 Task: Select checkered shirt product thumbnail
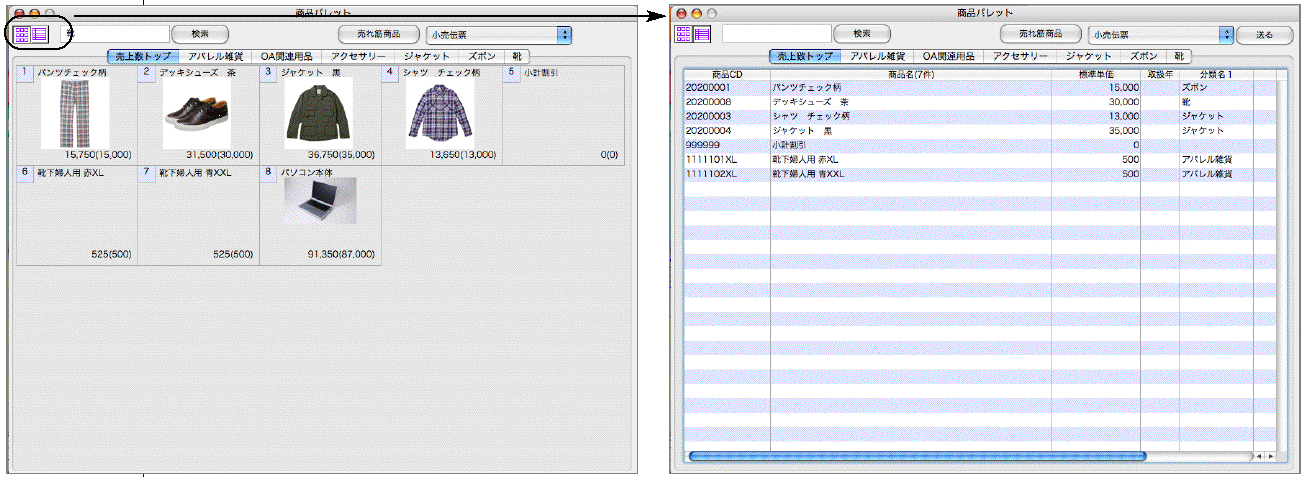pyautogui.click(x=440, y=114)
